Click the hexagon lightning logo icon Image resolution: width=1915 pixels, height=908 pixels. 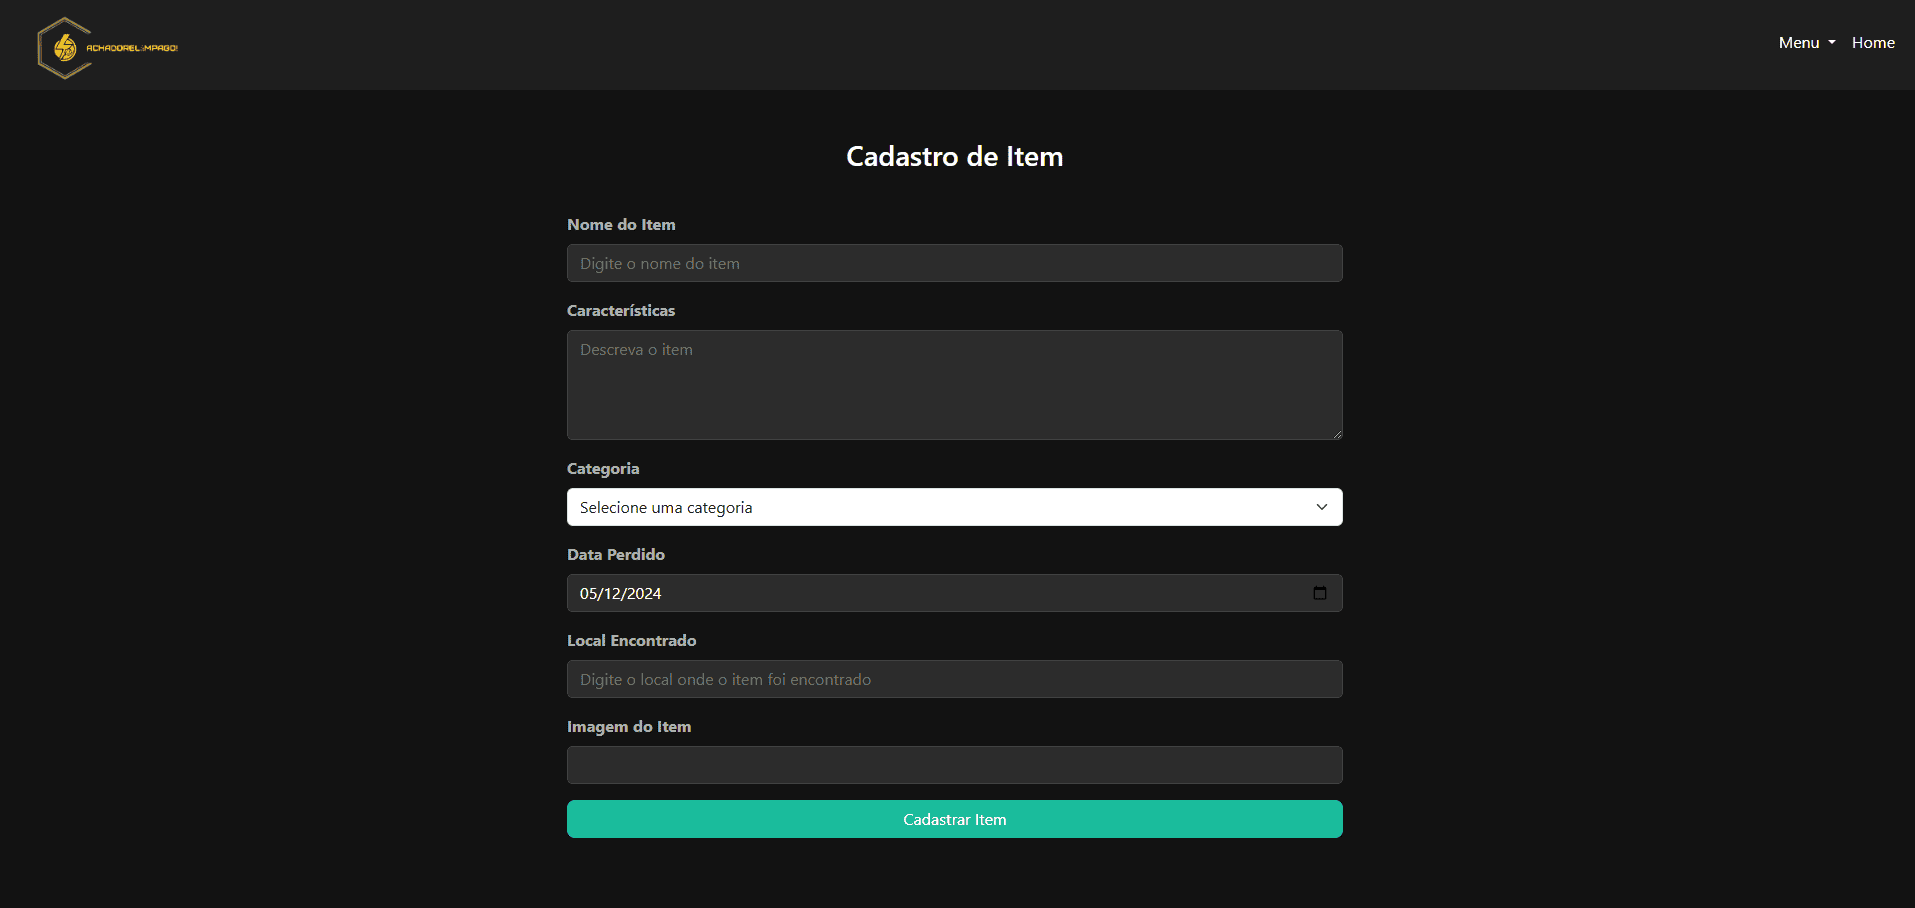(x=64, y=48)
